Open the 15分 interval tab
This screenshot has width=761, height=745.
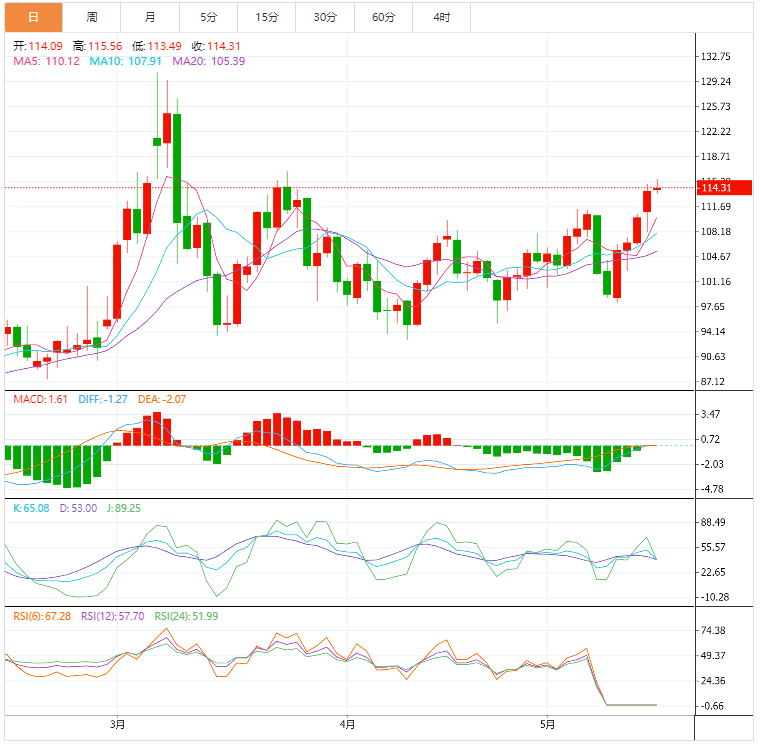tap(267, 17)
